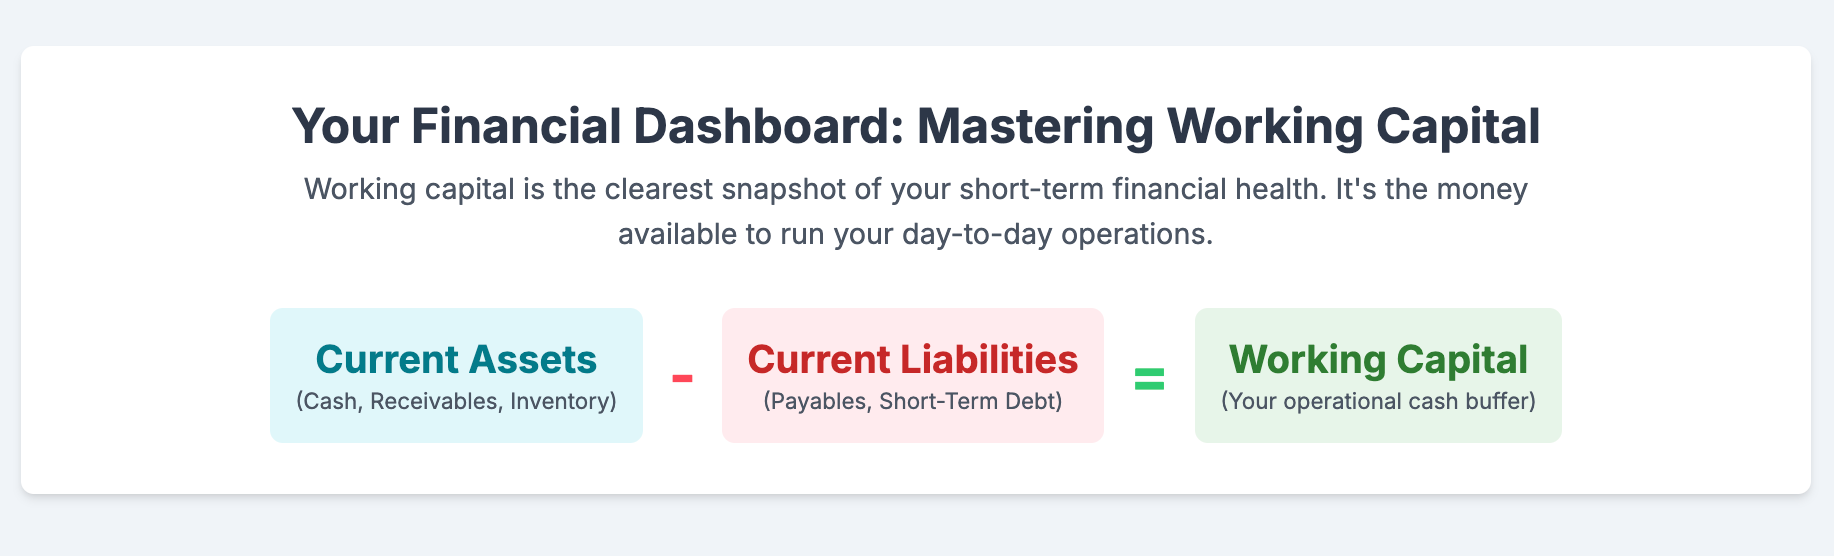Viewport: 1834px width, 556px height.
Task: Click the Current Liabilities heading text
Action: pyautogui.click(x=913, y=359)
